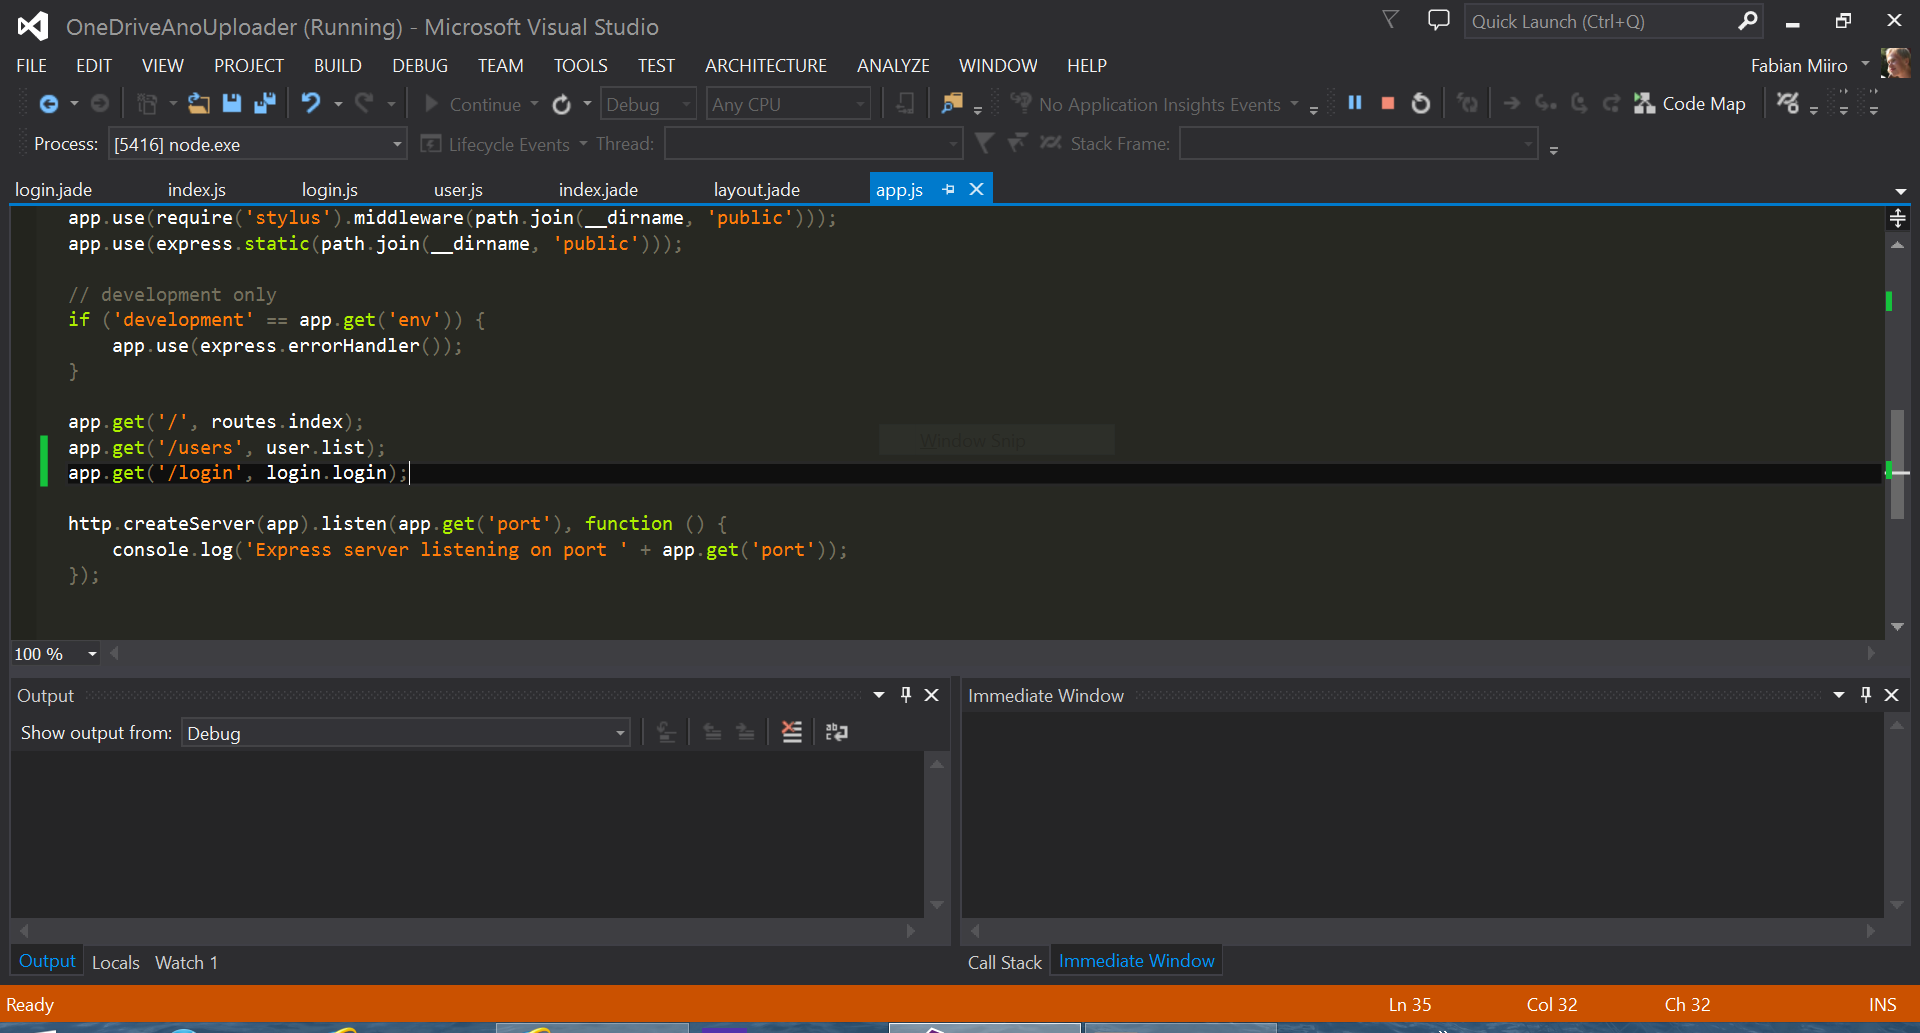
Task: Click the INS indicator in the status bar
Action: (x=1882, y=1005)
